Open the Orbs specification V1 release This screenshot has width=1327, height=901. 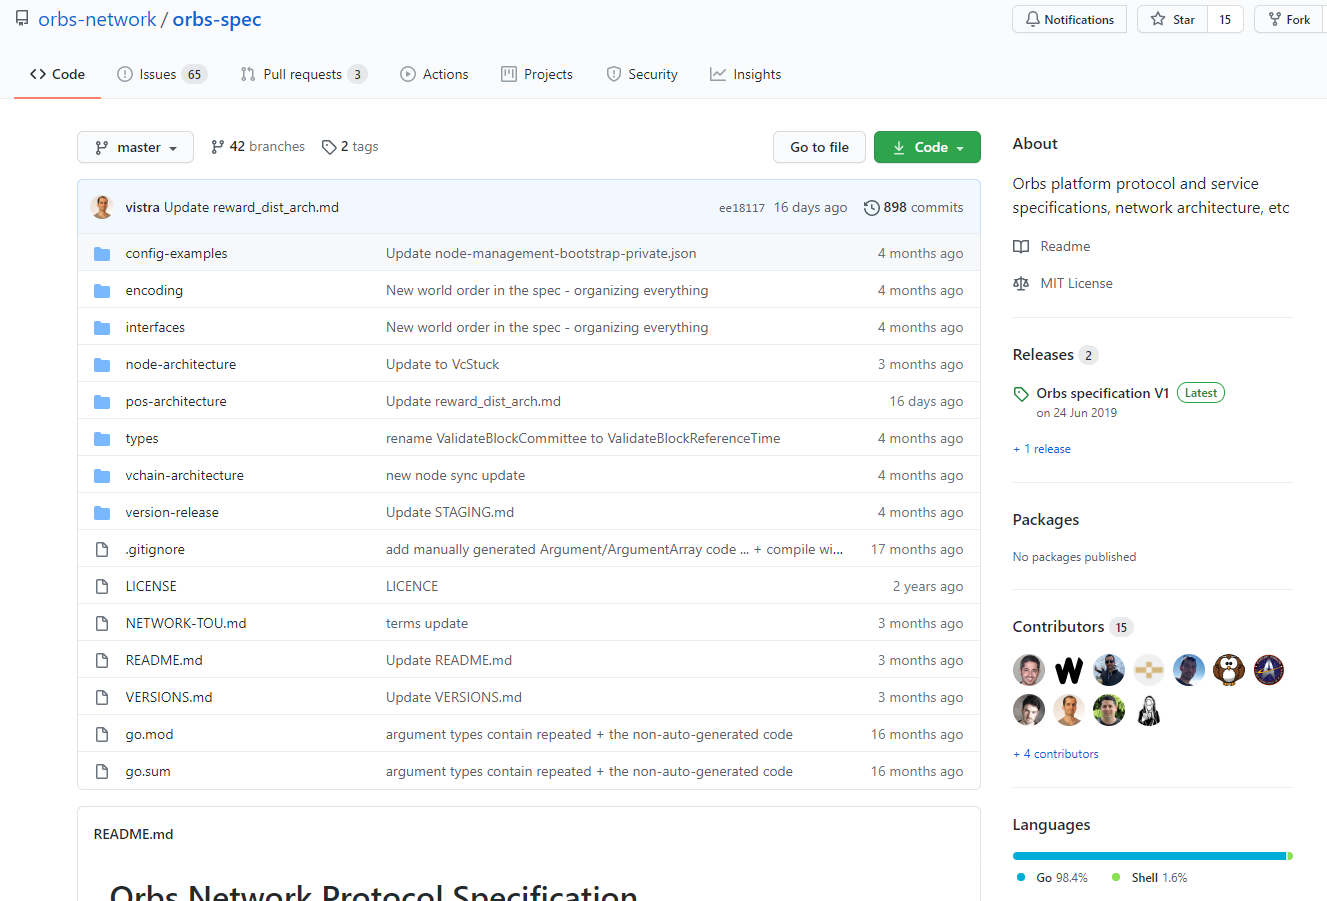(1103, 393)
